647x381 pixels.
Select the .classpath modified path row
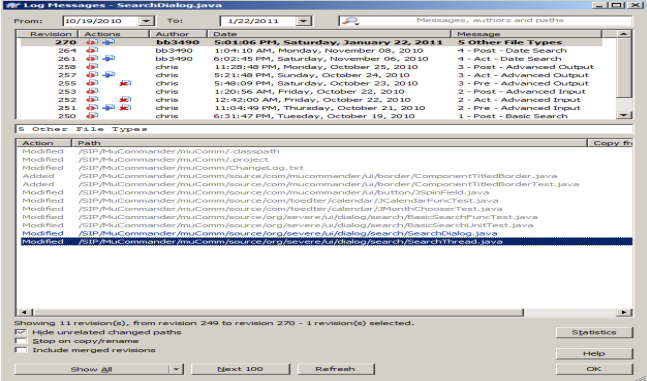coord(326,151)
